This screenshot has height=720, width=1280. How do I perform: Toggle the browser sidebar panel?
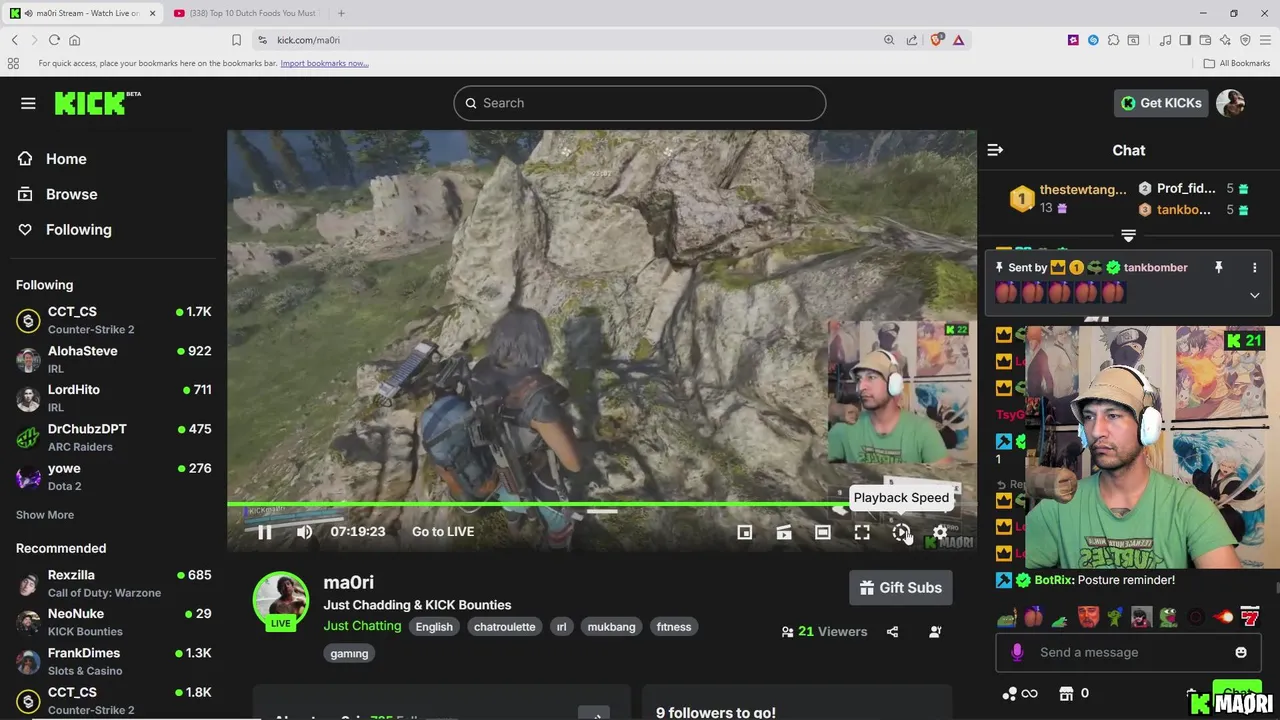click(1185, 40)
